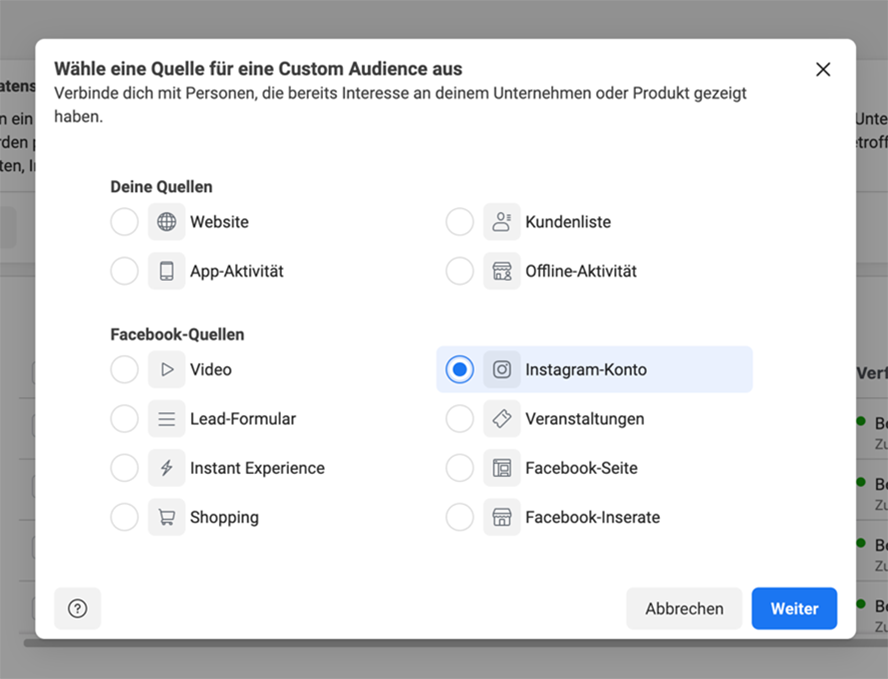
Task: Close the Custom Audience dialog
Action: (x=823, y=69)
